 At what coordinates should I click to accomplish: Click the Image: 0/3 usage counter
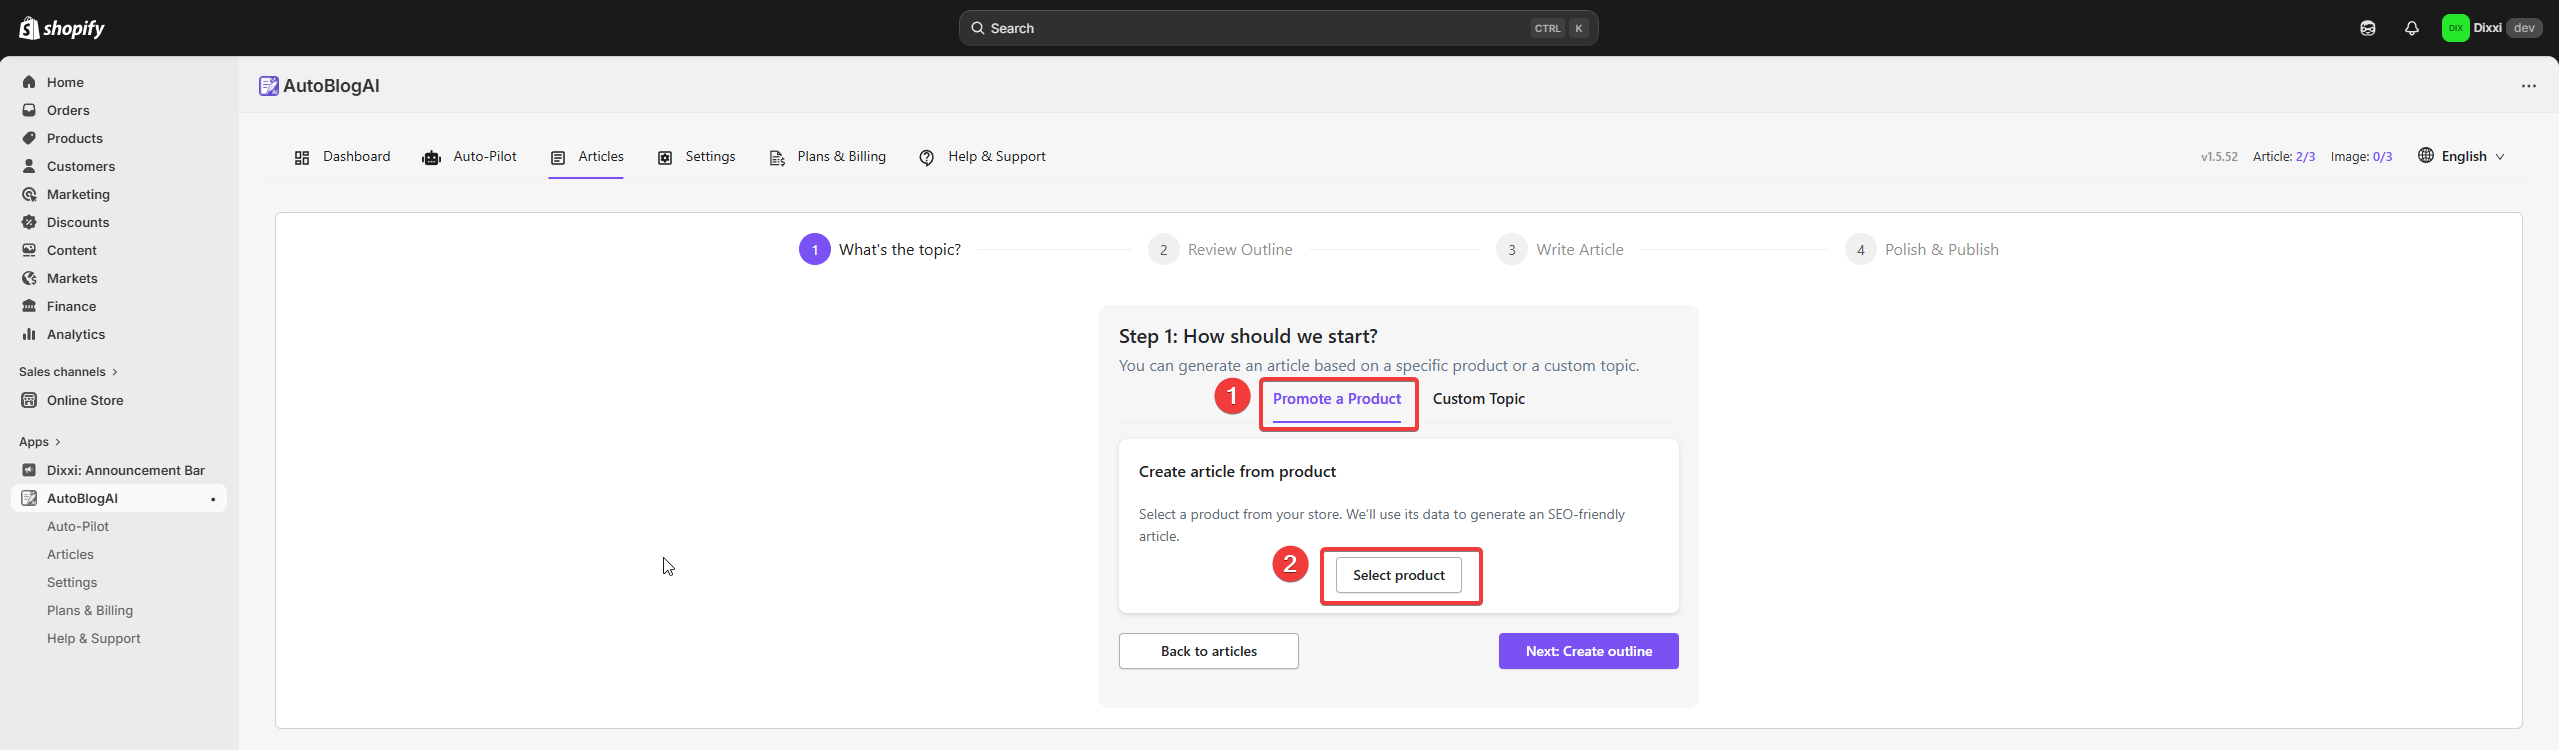(2361, 157)
